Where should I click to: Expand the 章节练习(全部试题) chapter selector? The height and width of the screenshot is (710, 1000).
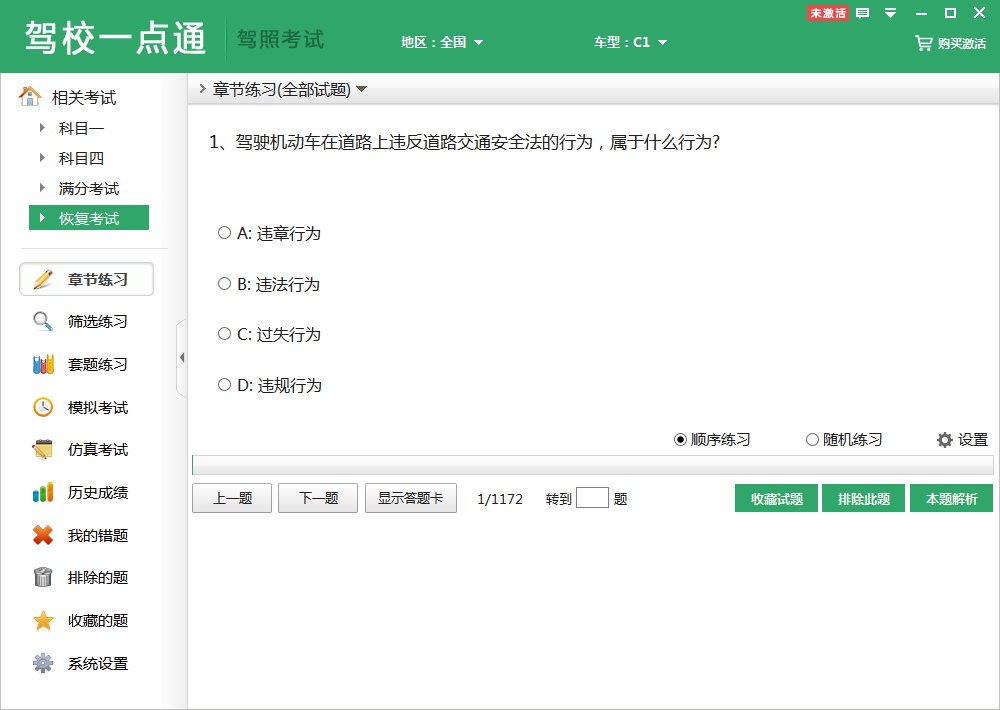pos(285,88)
